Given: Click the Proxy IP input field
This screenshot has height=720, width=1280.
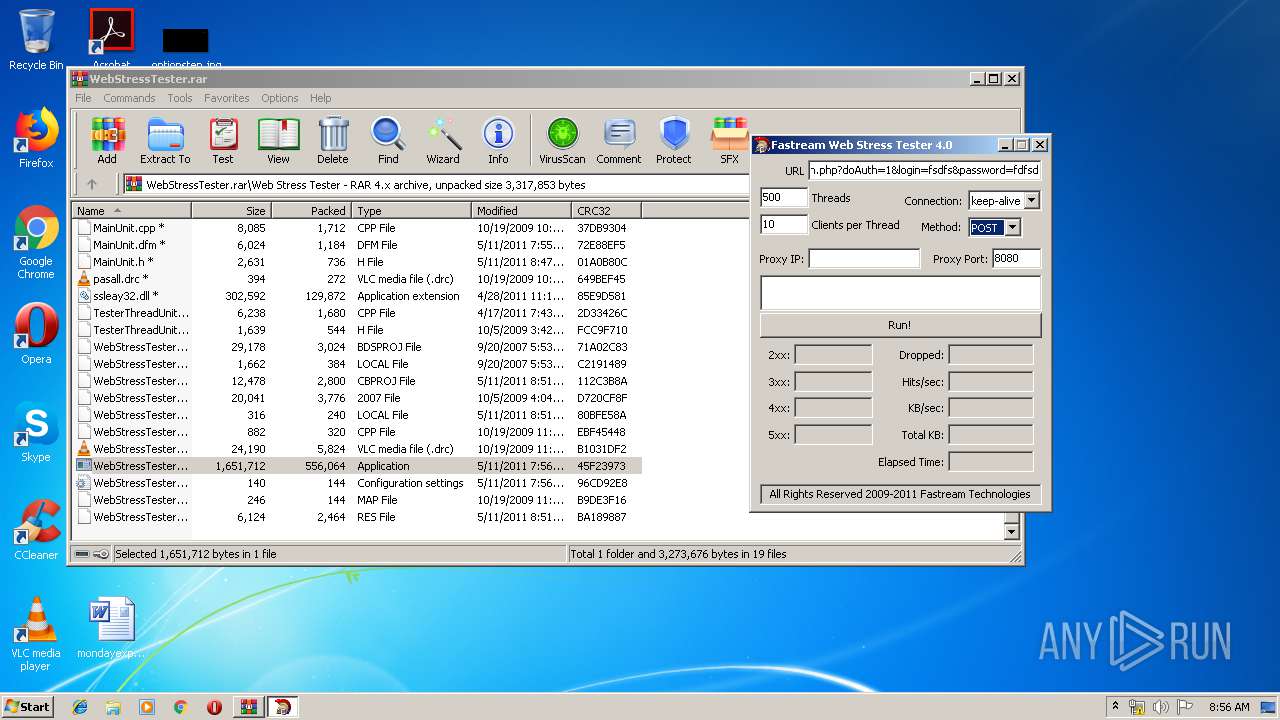Looking at the screenshot, I should pos(864,259).
